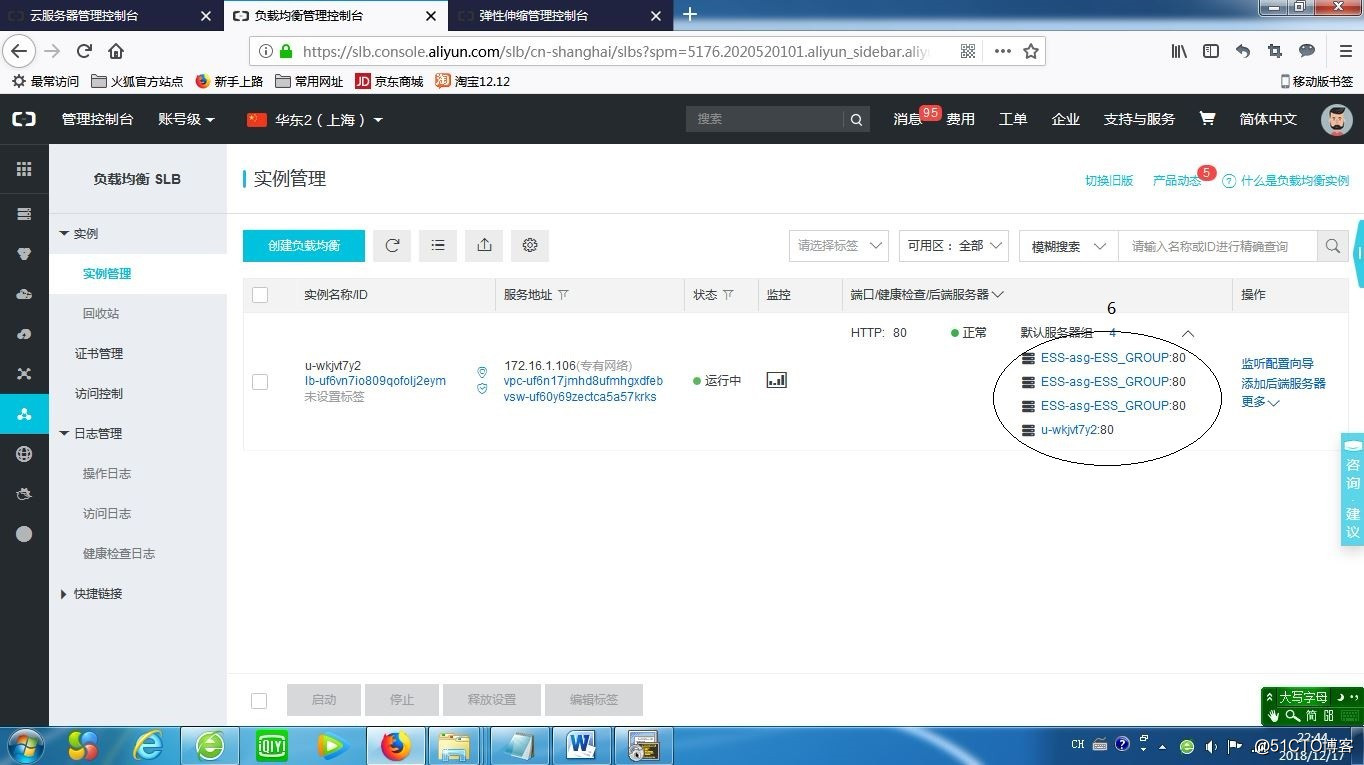
Task: Click 添加后端服务器 link
Action: click(1283, 383)
